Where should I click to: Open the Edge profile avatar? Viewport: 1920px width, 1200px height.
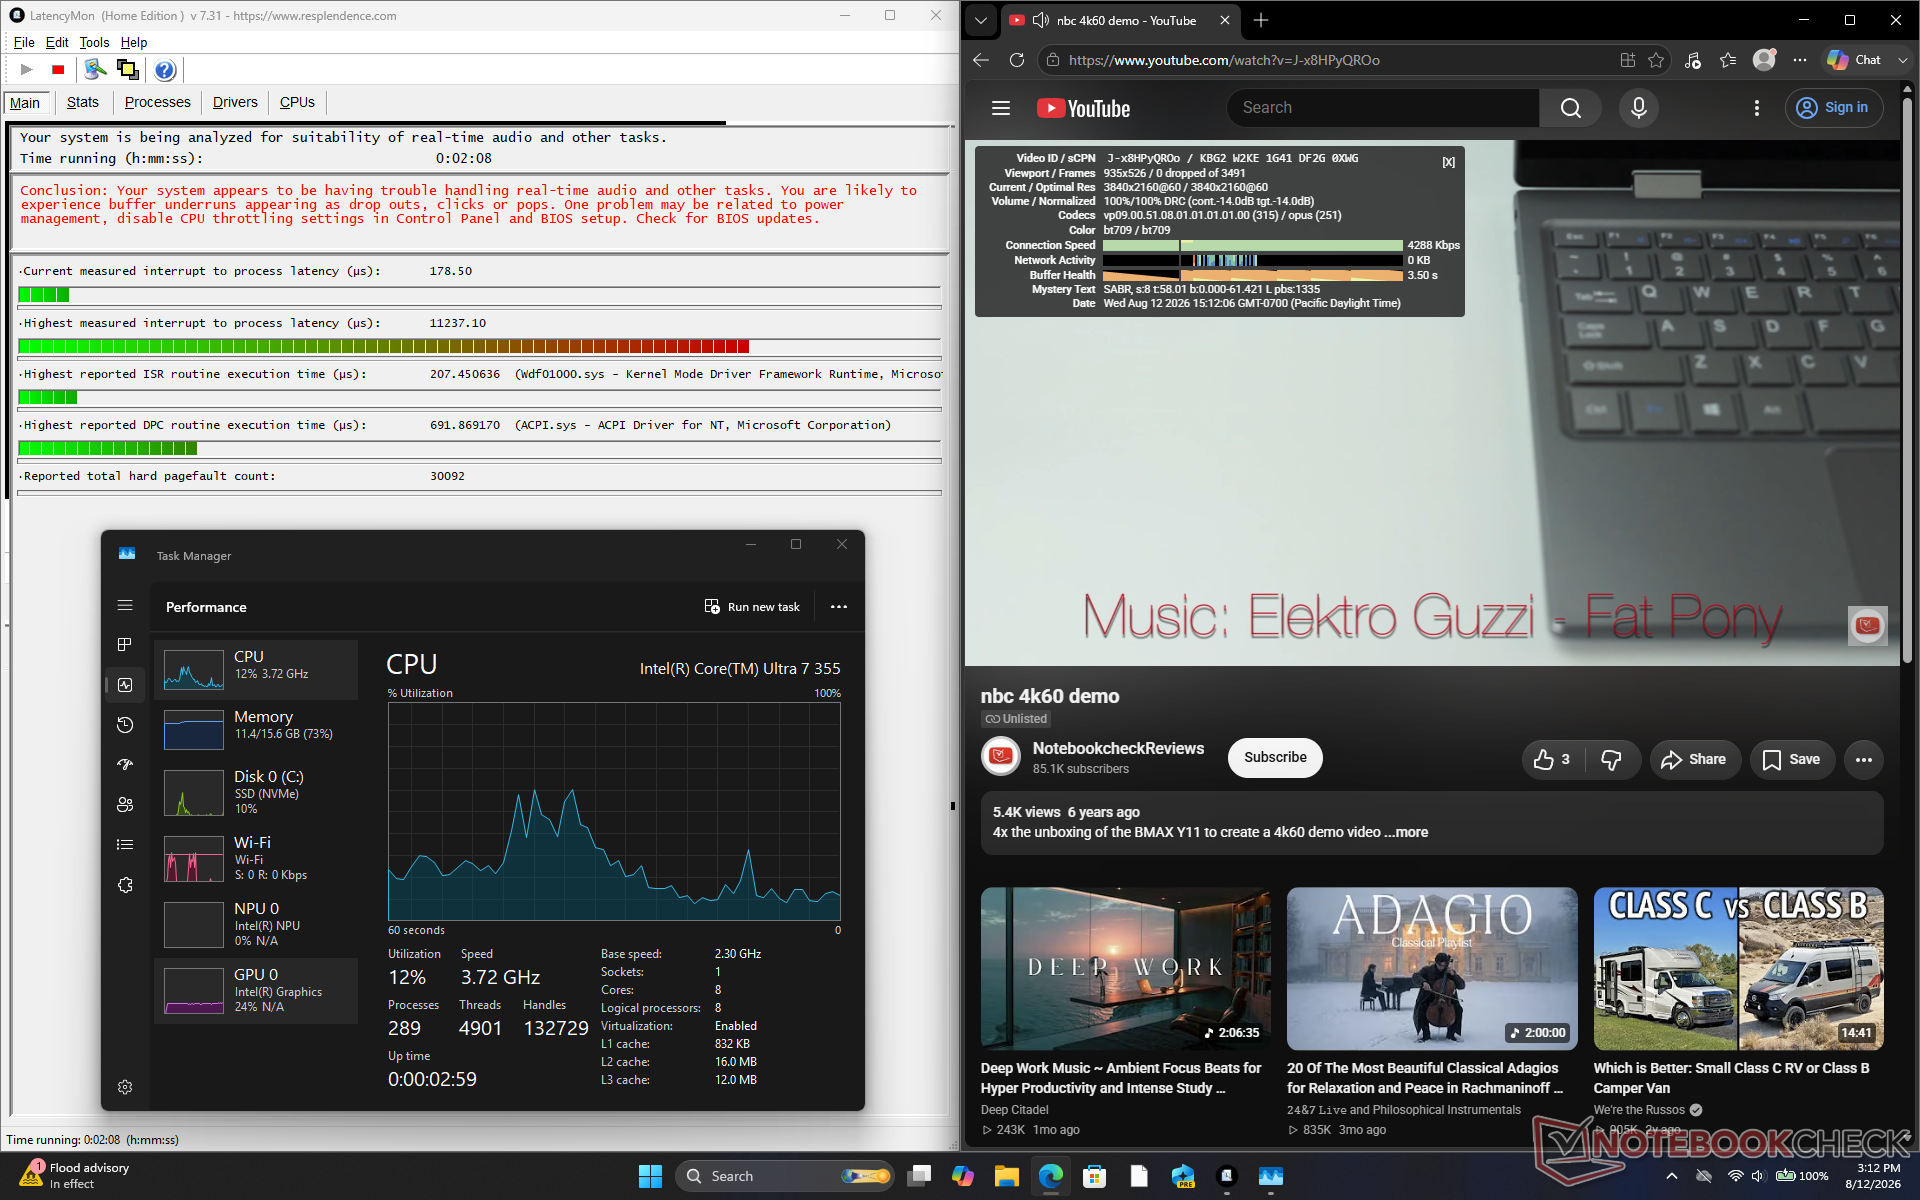(x=1765, y=60)
